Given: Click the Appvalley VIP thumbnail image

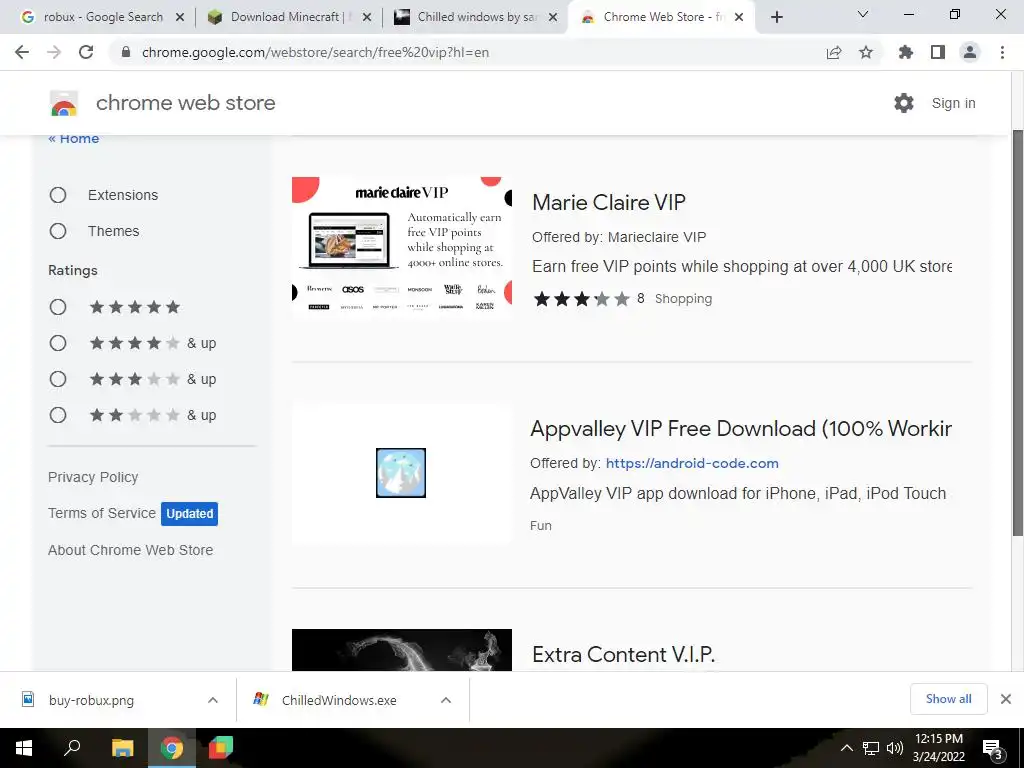Looking at the screenshot, I should tap(402, 473).
